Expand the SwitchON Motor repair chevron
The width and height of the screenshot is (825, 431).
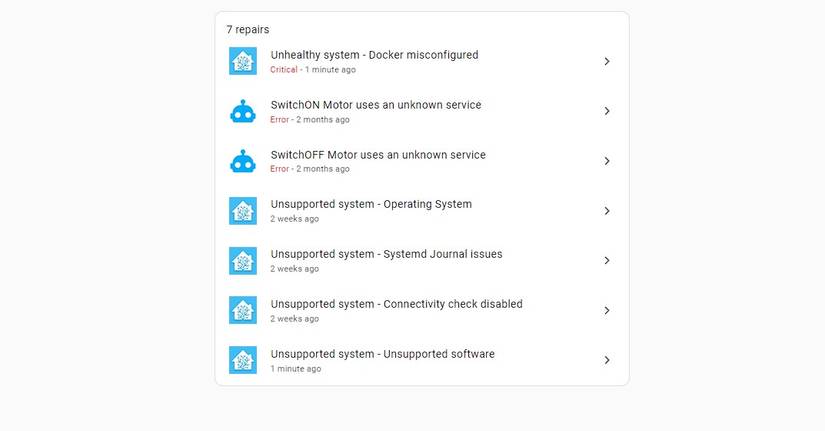(x=606, y=111)
